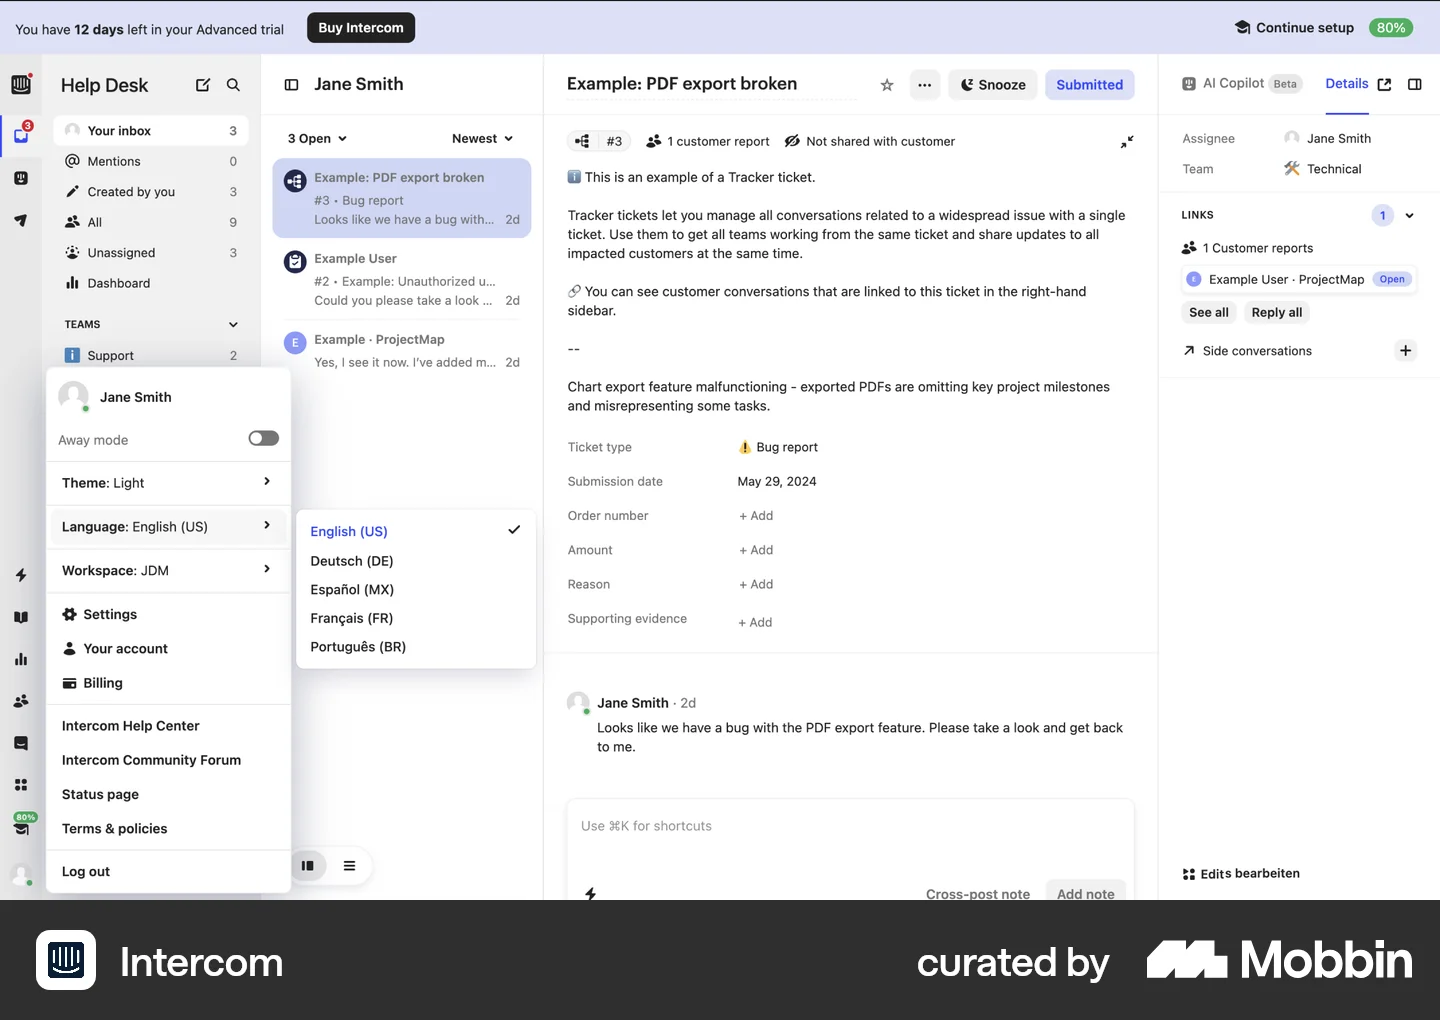The height and width of the screenshot is (1020, 1440).
Task: Open the Newest sort dropdown
Action: (x=482, y=139)
